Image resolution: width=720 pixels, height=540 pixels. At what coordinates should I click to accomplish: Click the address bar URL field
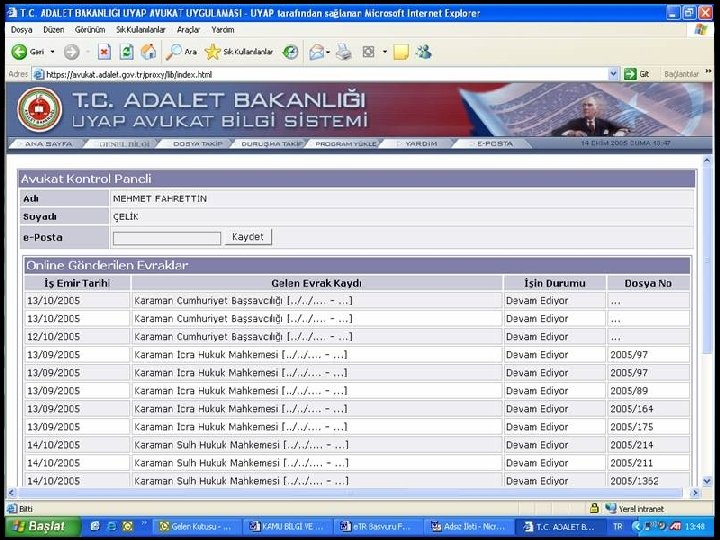point(321,74)
